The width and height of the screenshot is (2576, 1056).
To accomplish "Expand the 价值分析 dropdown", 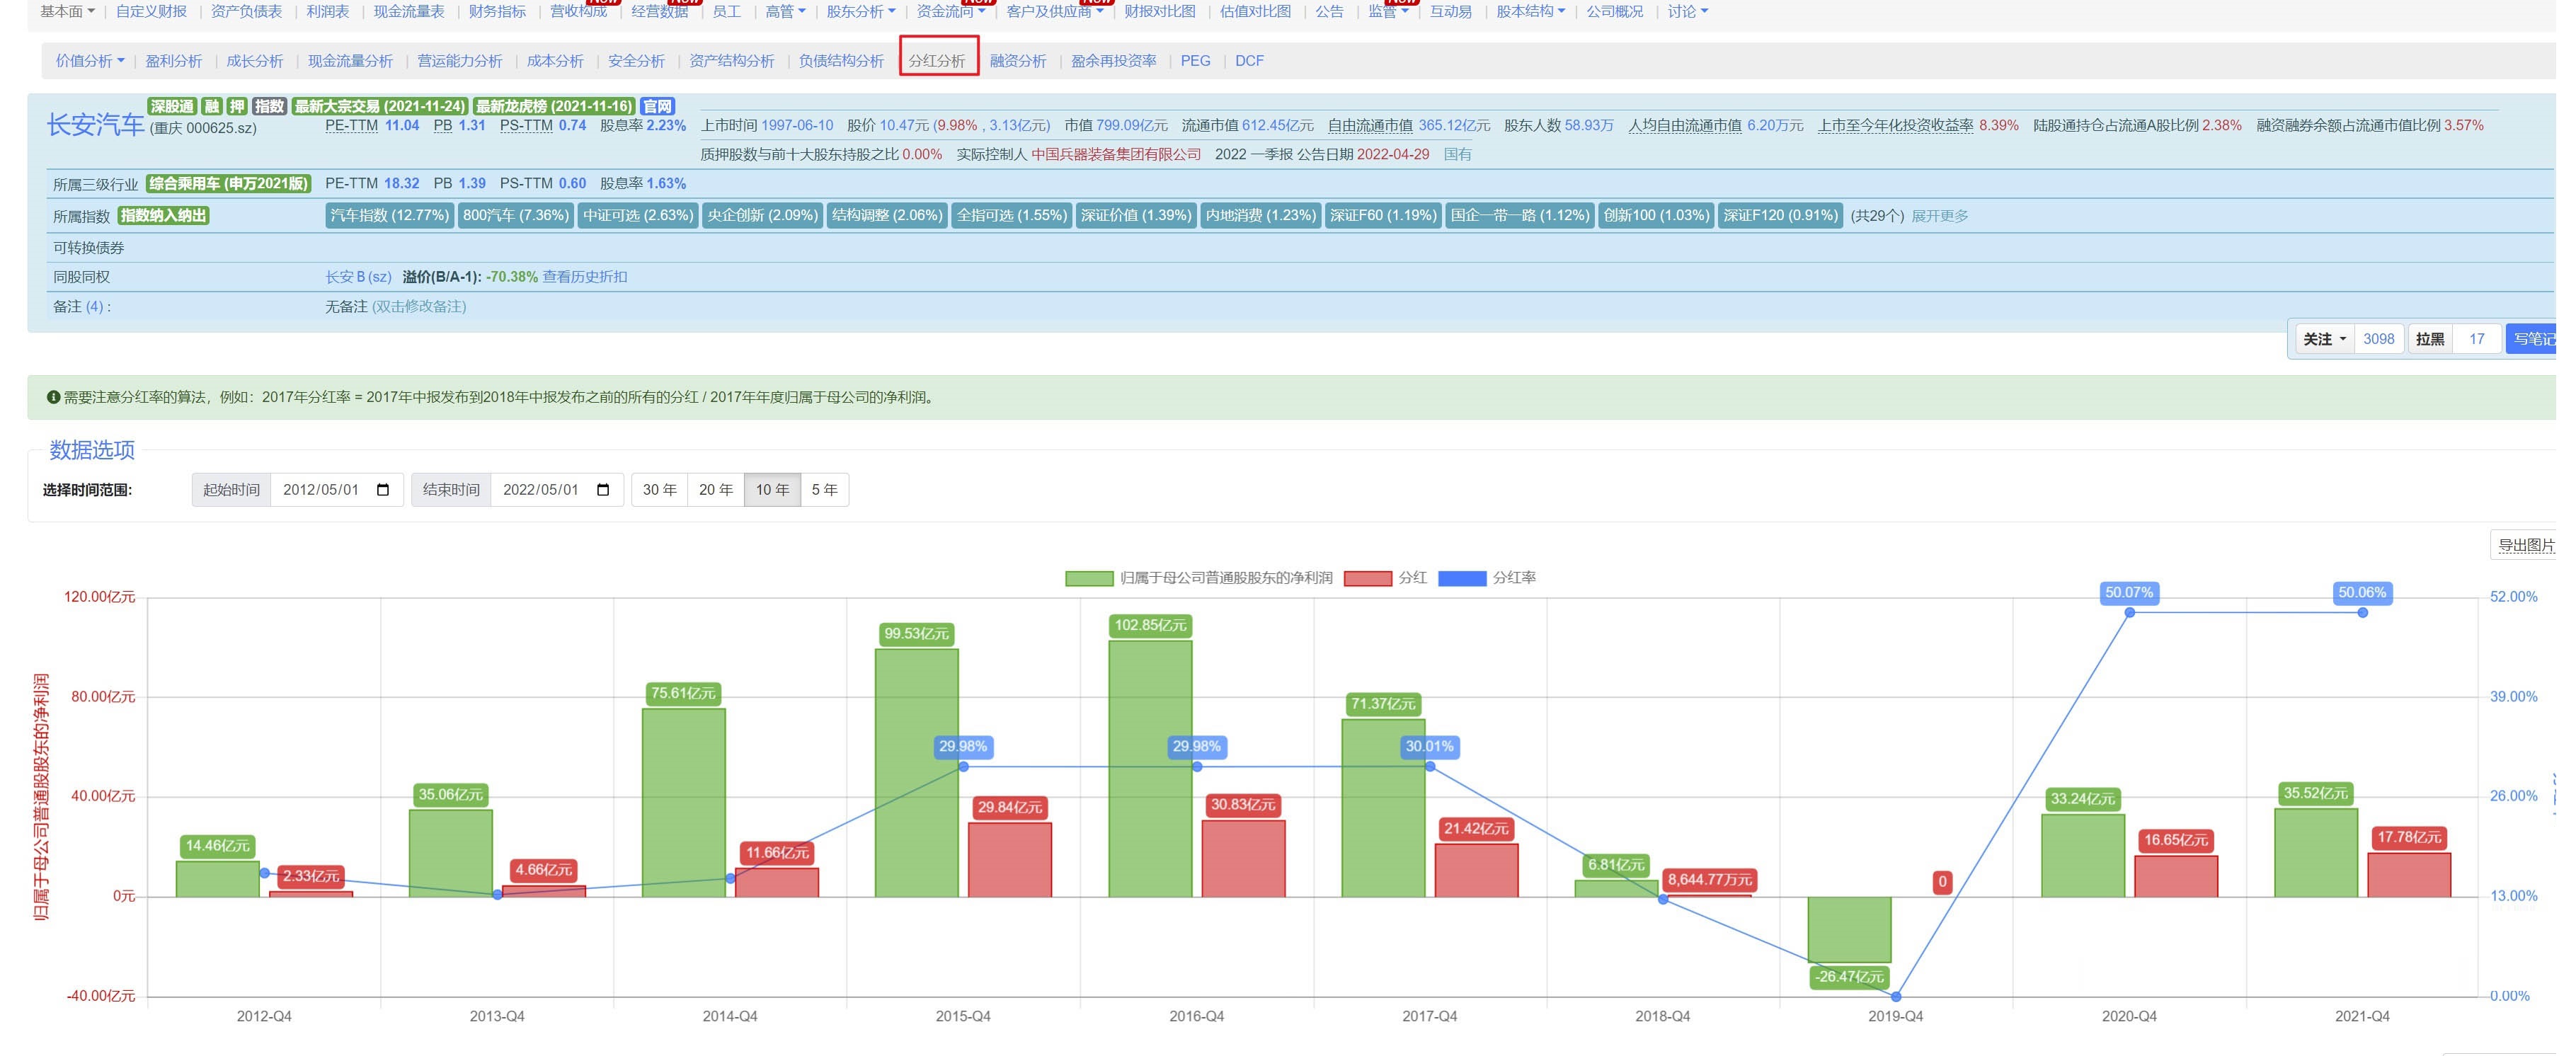I will (x=90, y=61).
